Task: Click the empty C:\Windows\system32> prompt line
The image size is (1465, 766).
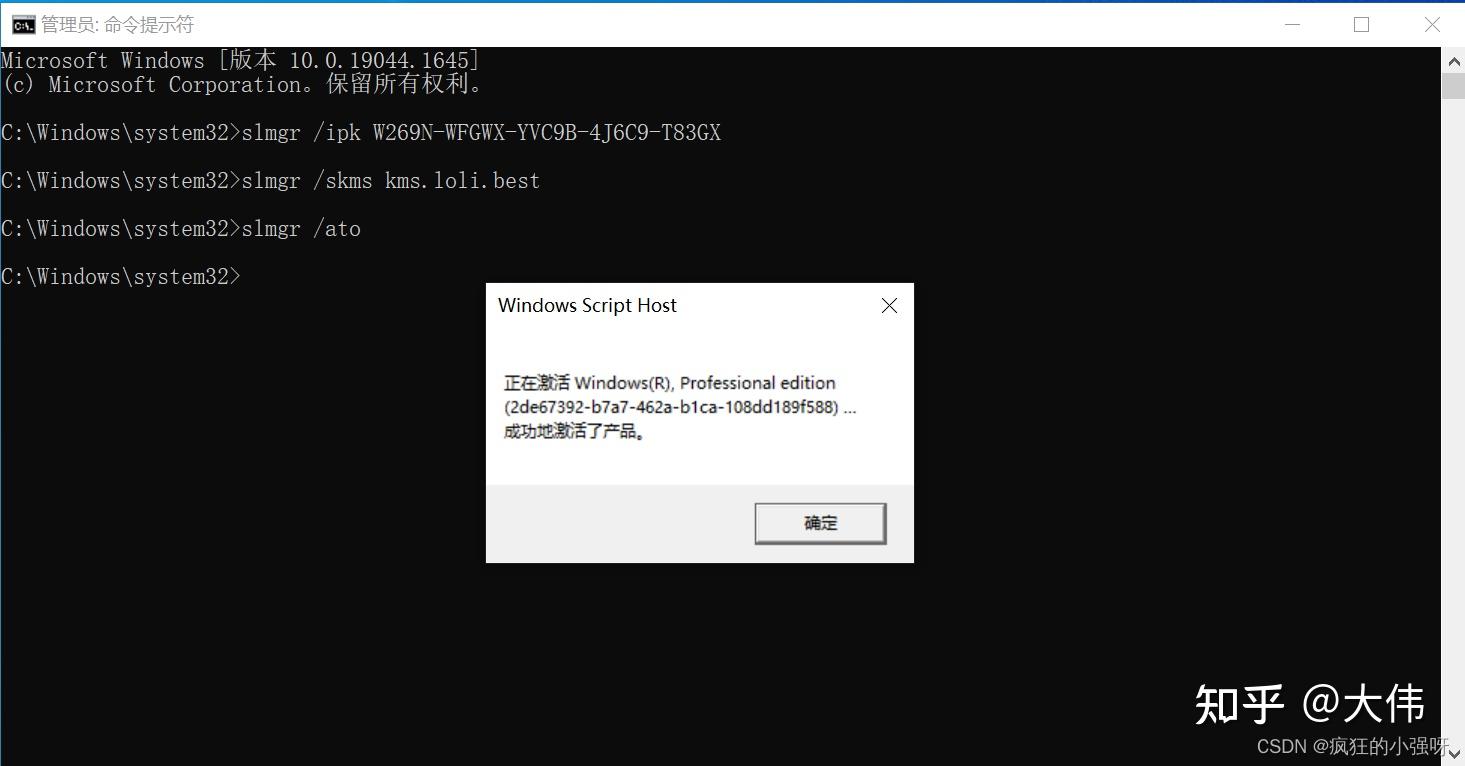Action: (121, 277)
